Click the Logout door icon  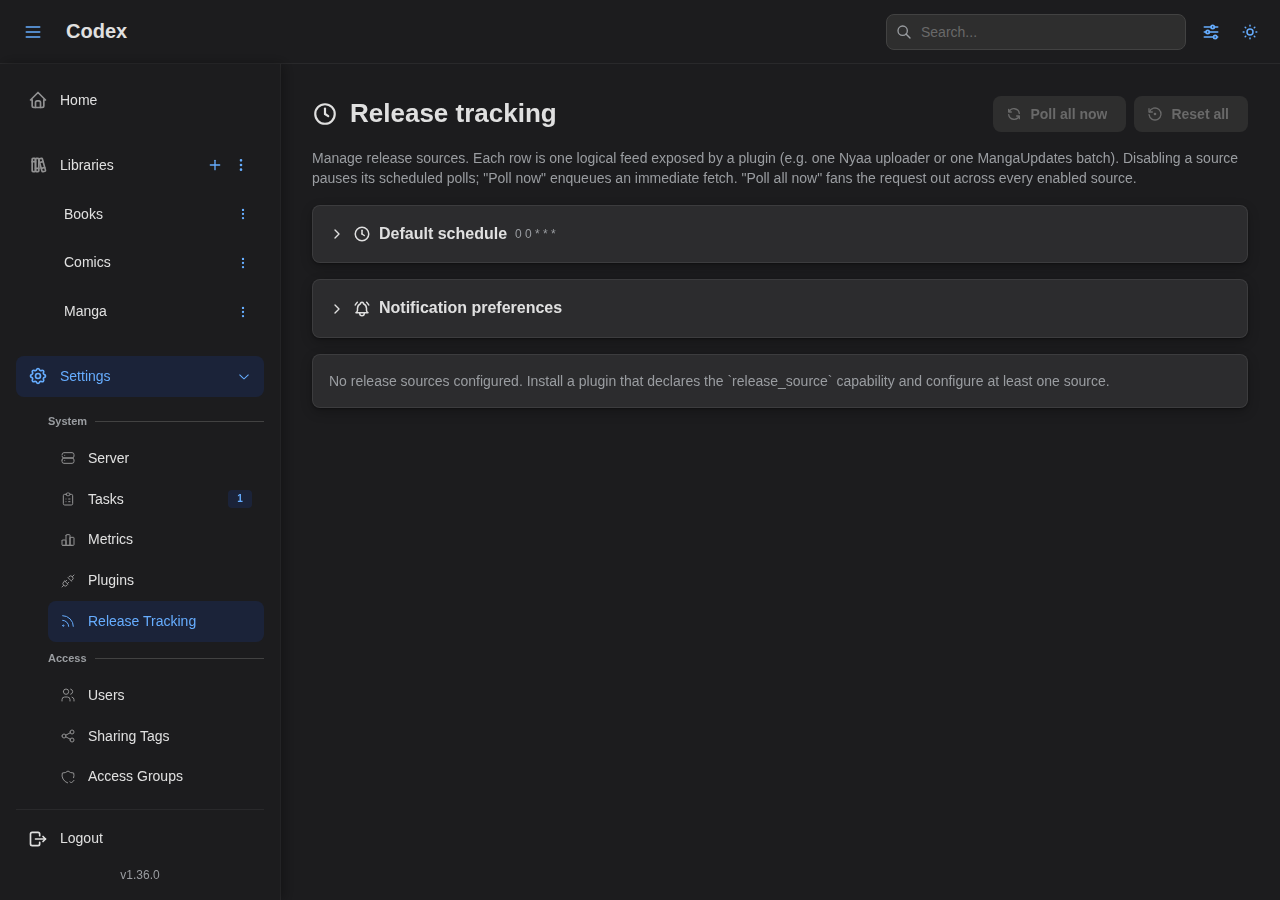tap(38, 839)
